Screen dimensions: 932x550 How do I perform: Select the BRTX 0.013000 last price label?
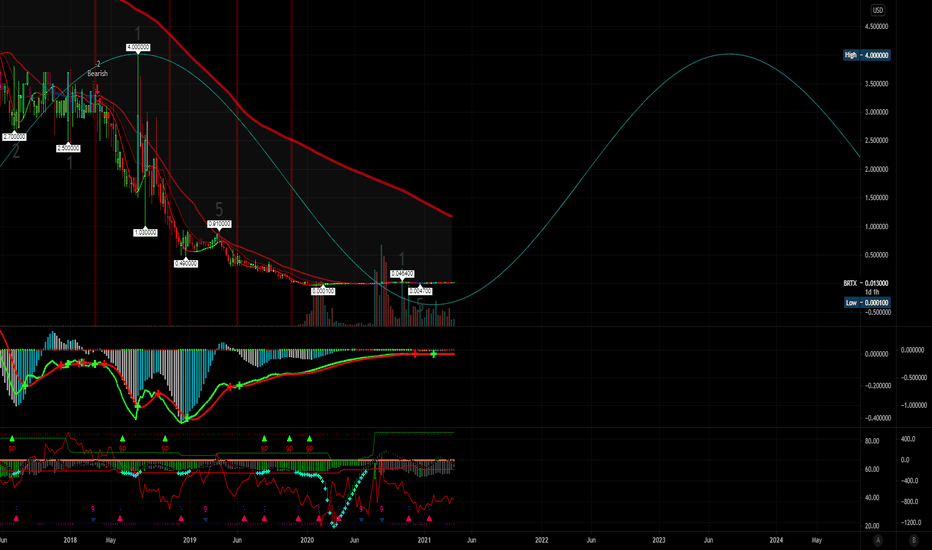pyautogui.click(x=865, y=283)
